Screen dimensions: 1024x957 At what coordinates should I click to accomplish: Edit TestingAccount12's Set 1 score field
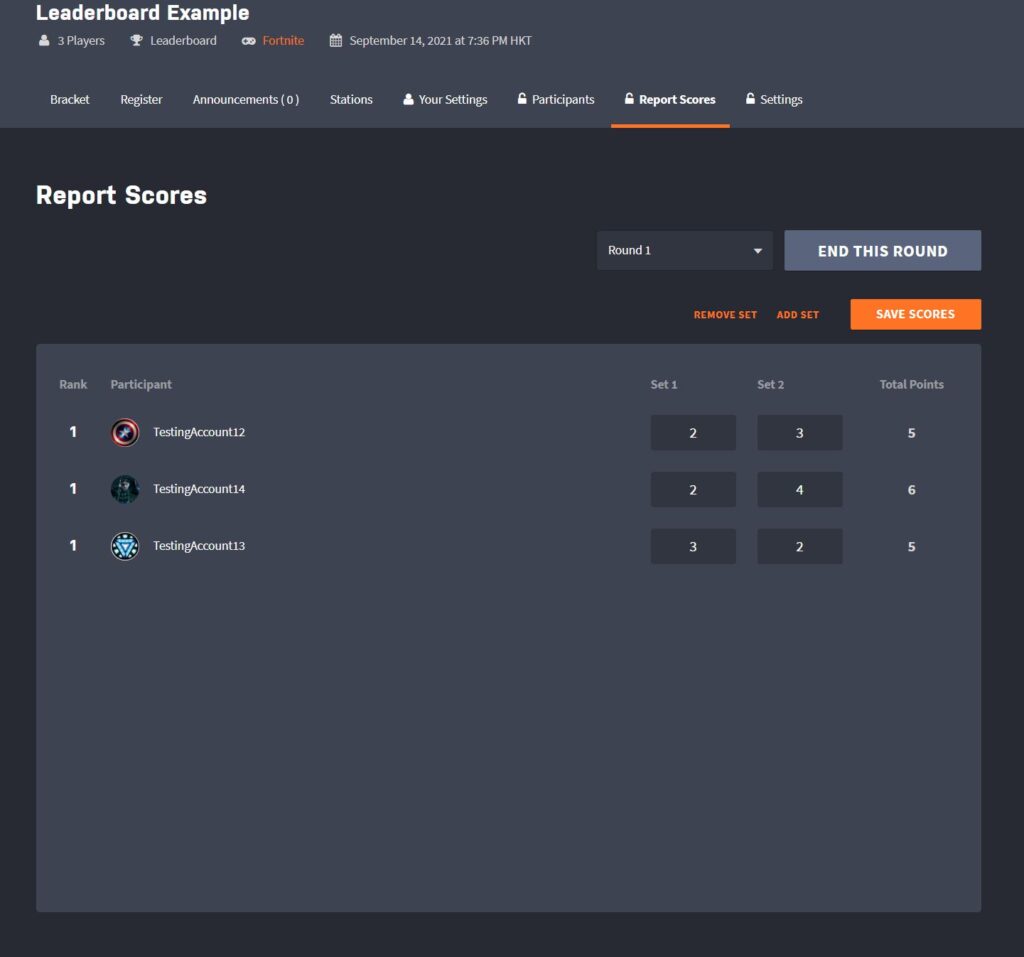click(x=693, y=432)
